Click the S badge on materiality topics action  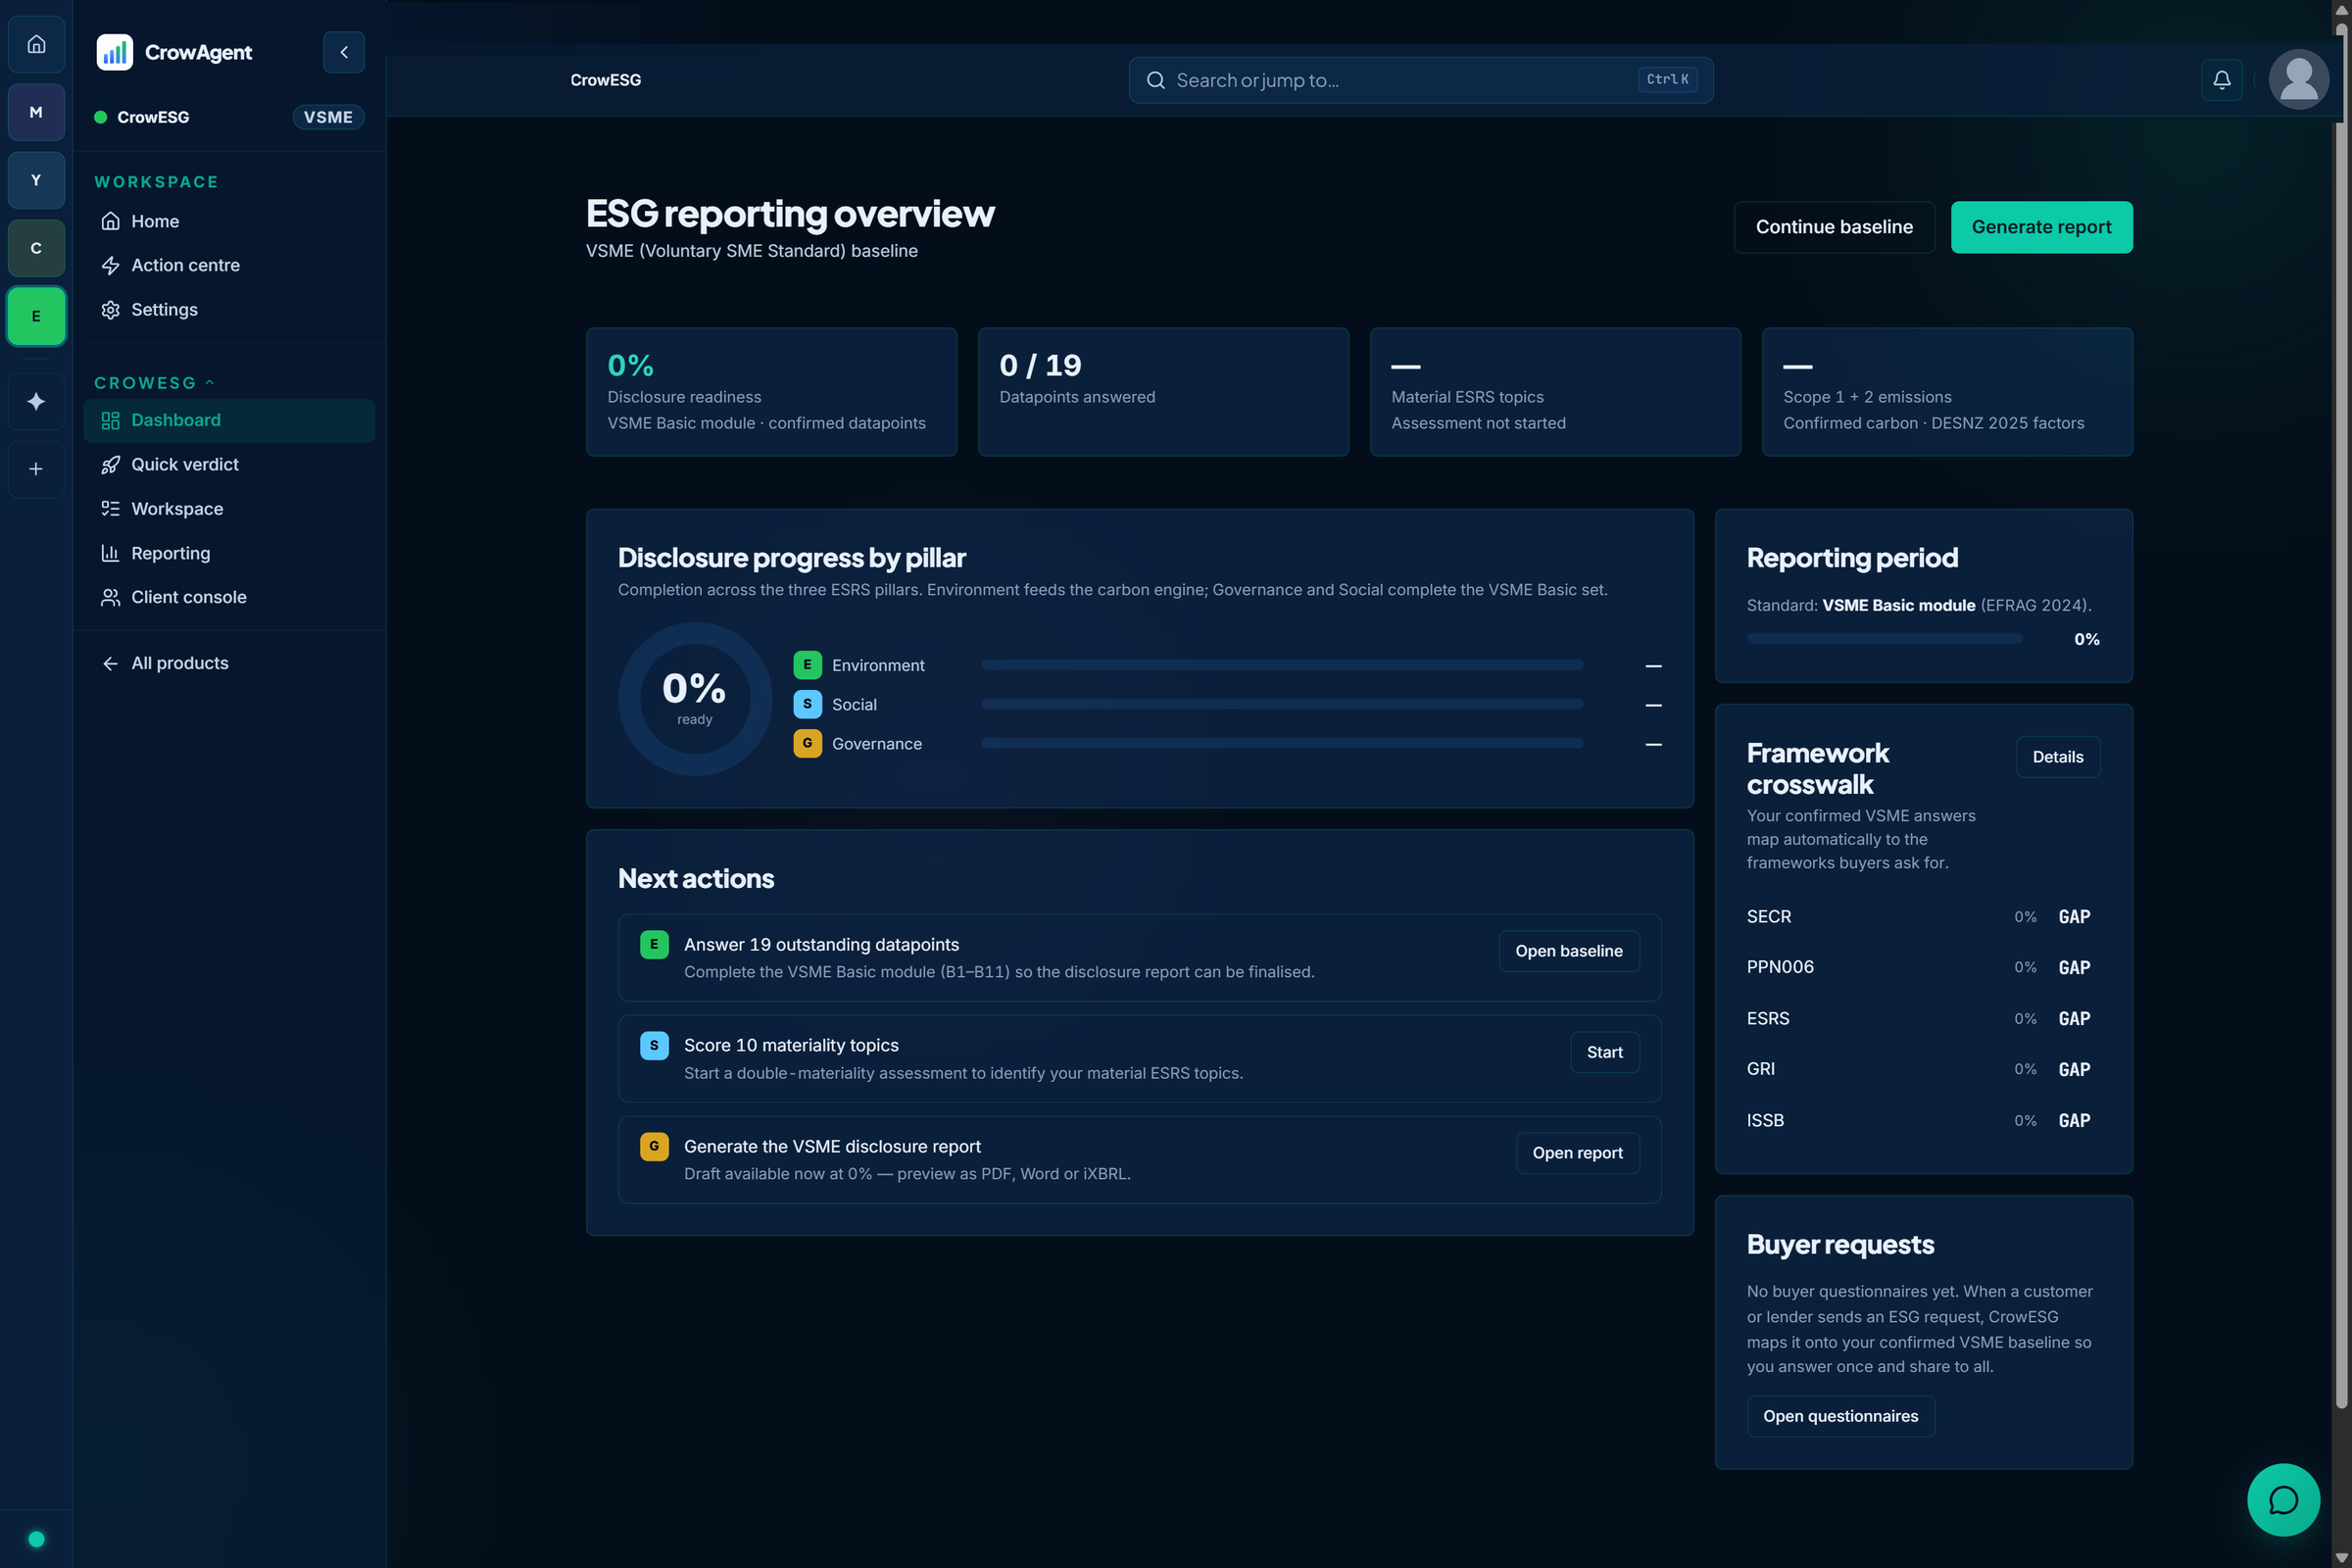654,1045
